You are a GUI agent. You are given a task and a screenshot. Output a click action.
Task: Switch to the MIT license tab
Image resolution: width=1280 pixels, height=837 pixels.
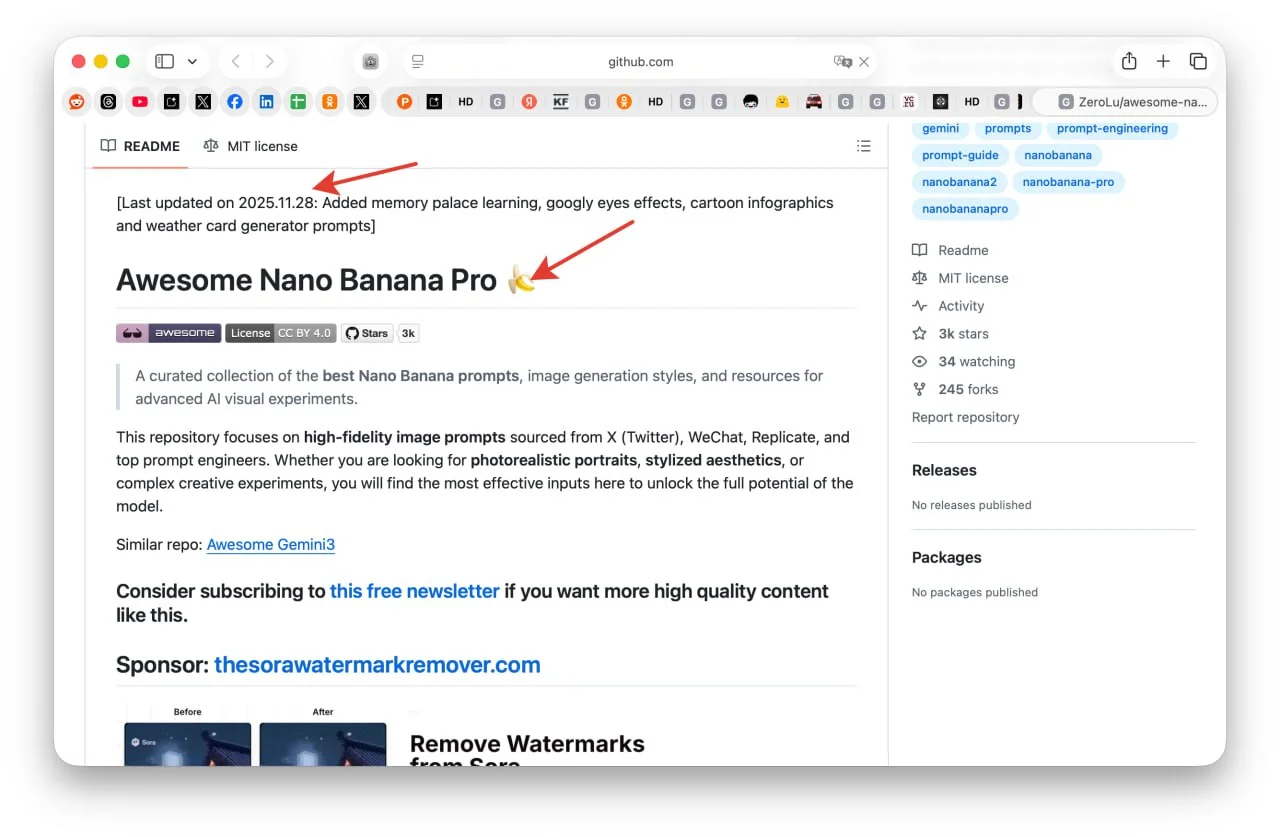tap(250, 146)
